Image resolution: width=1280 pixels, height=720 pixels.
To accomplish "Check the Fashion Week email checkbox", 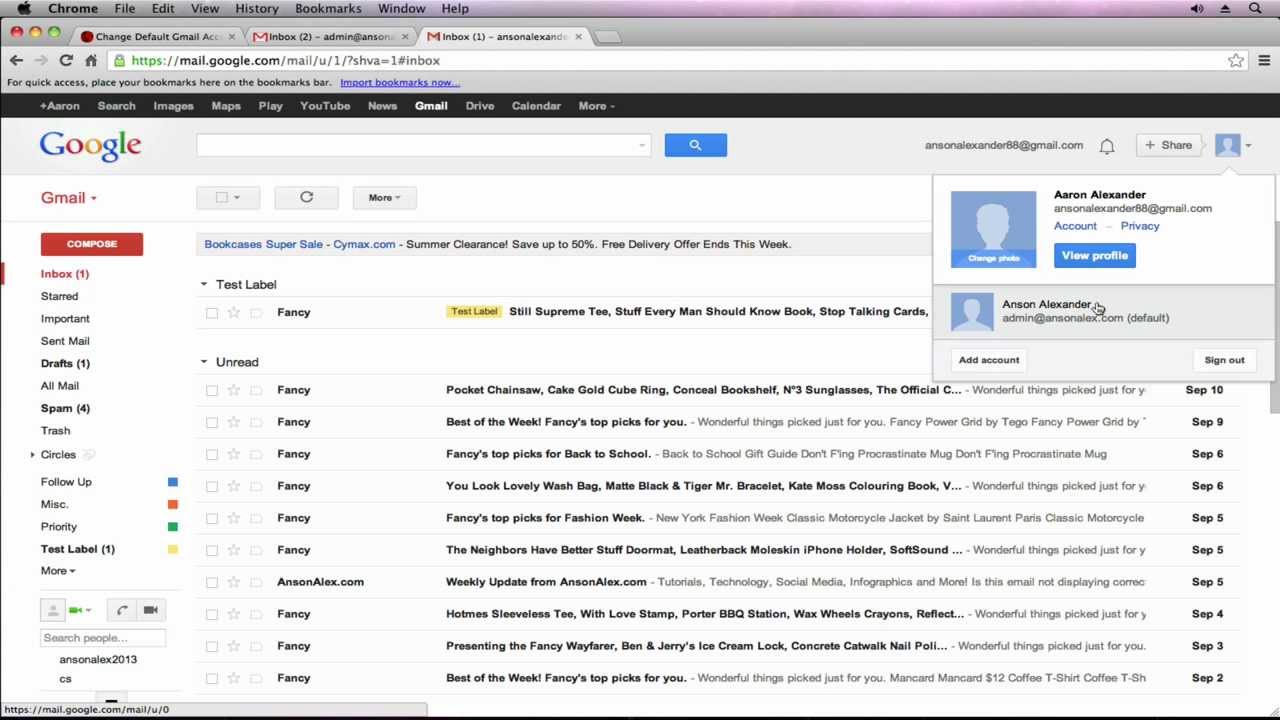I will 212,518.
